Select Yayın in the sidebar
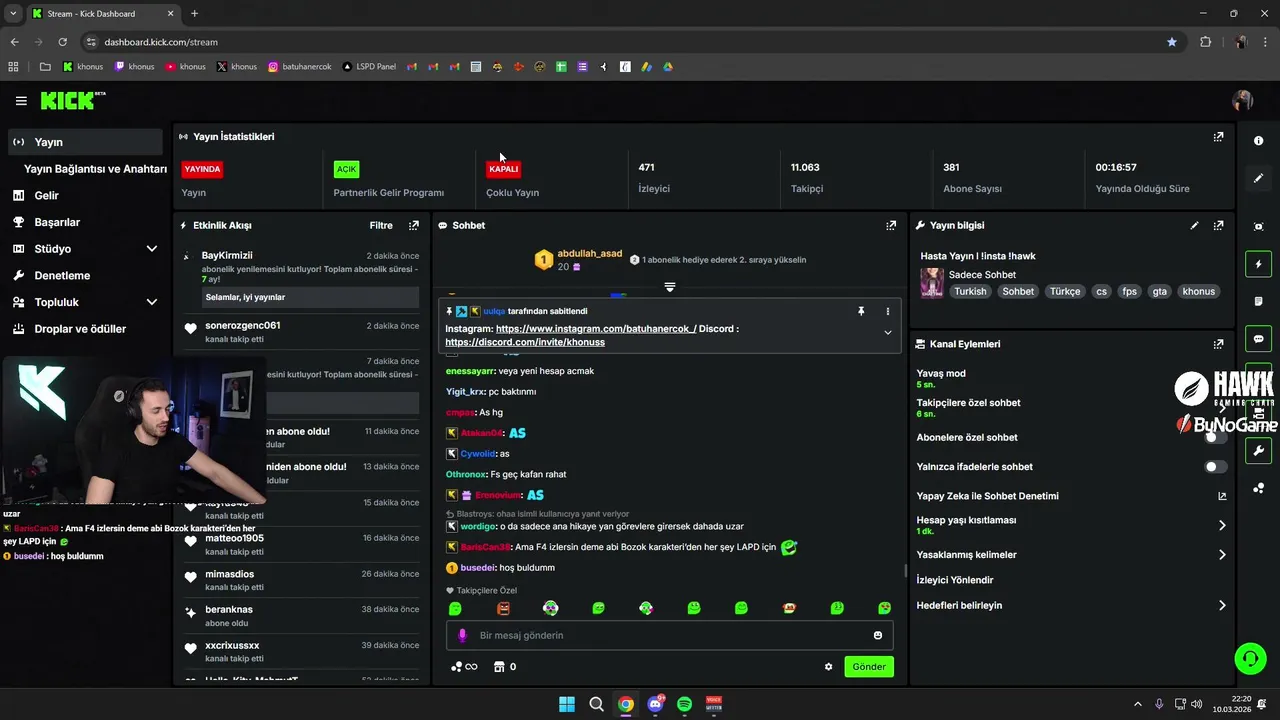 pos(84,142)
